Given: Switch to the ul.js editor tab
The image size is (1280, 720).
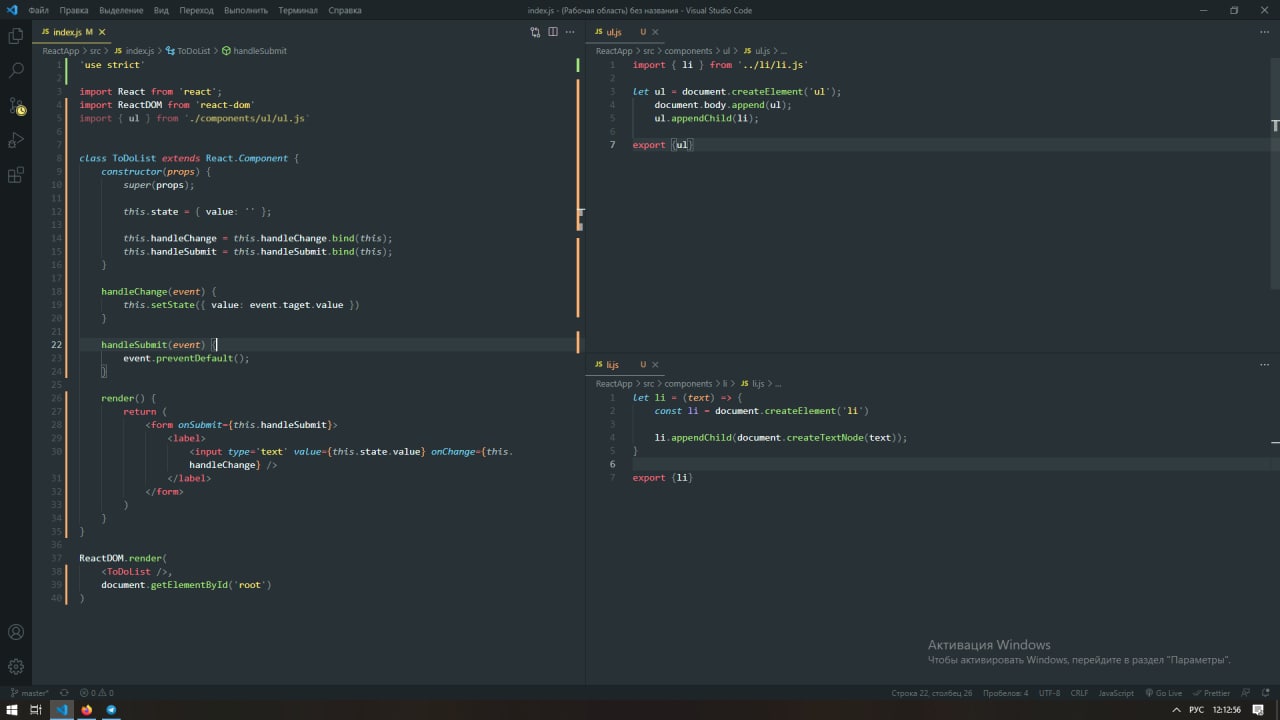Looking at the screenshot, I should (613, 32).
